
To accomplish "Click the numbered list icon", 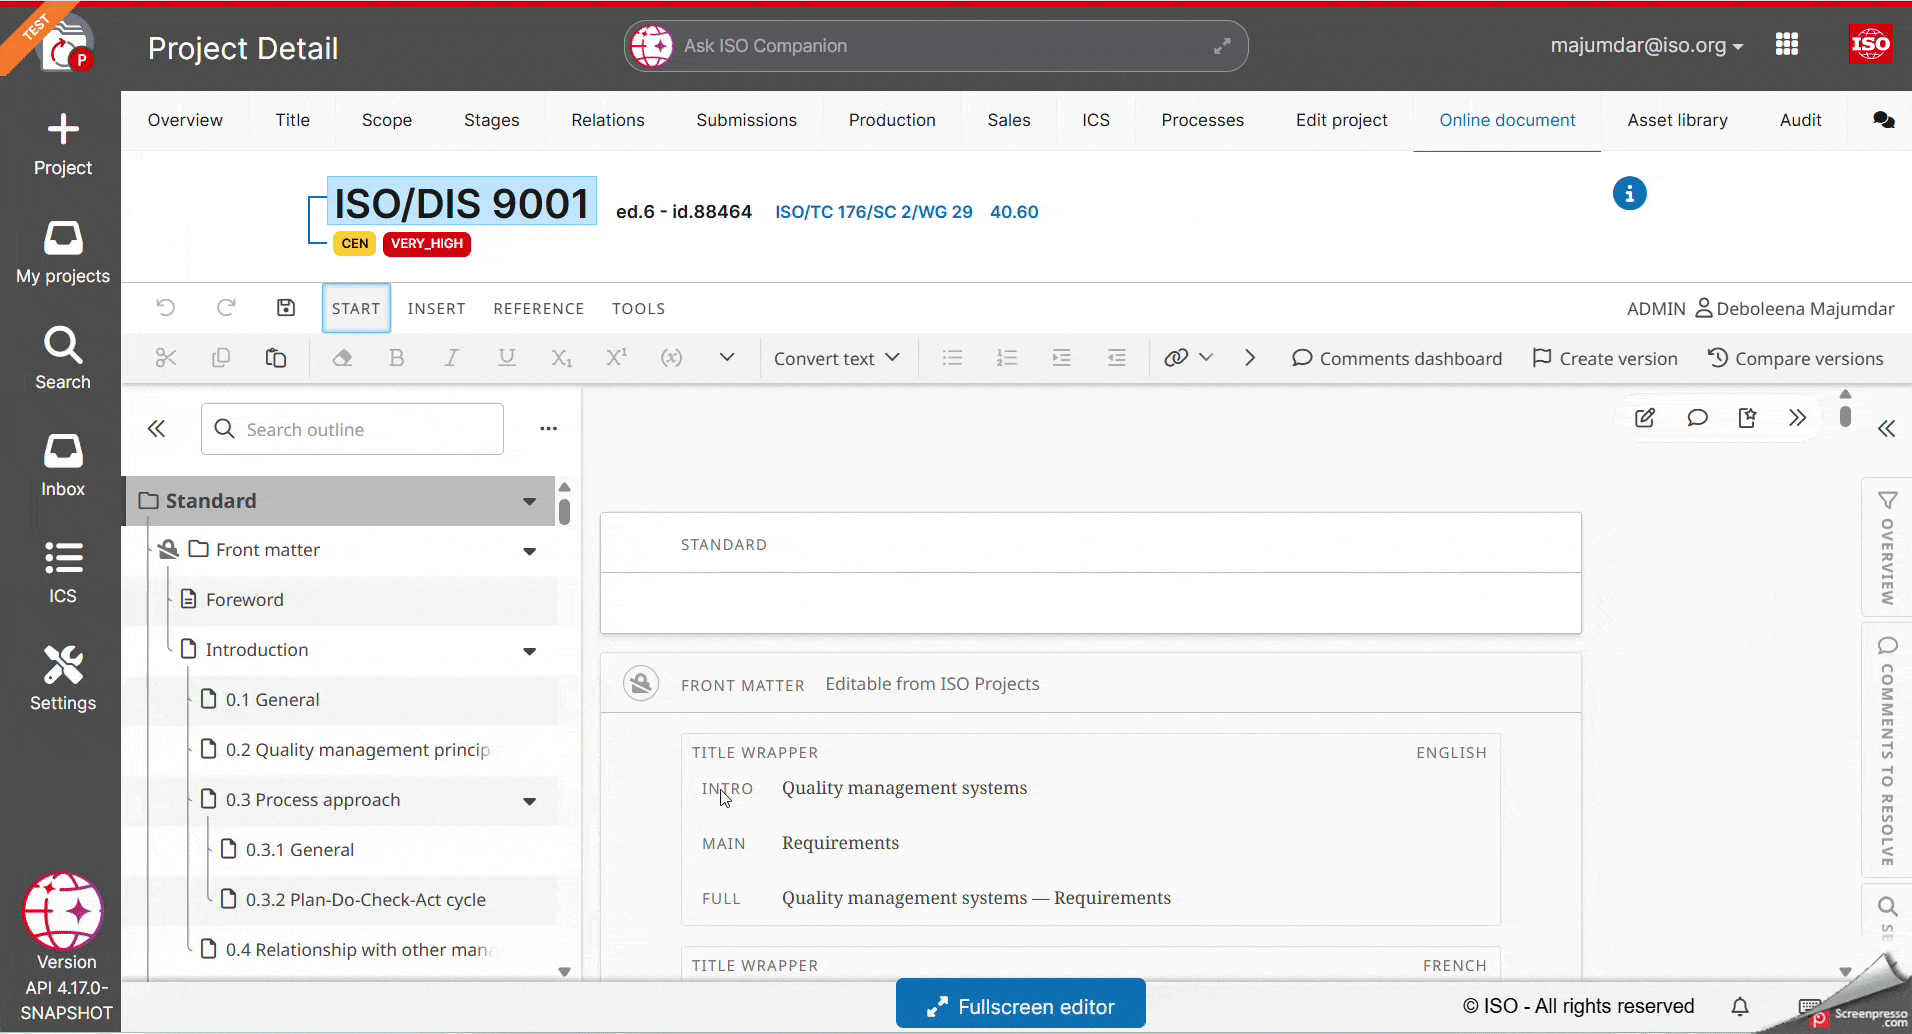I will coord(1007,358).
